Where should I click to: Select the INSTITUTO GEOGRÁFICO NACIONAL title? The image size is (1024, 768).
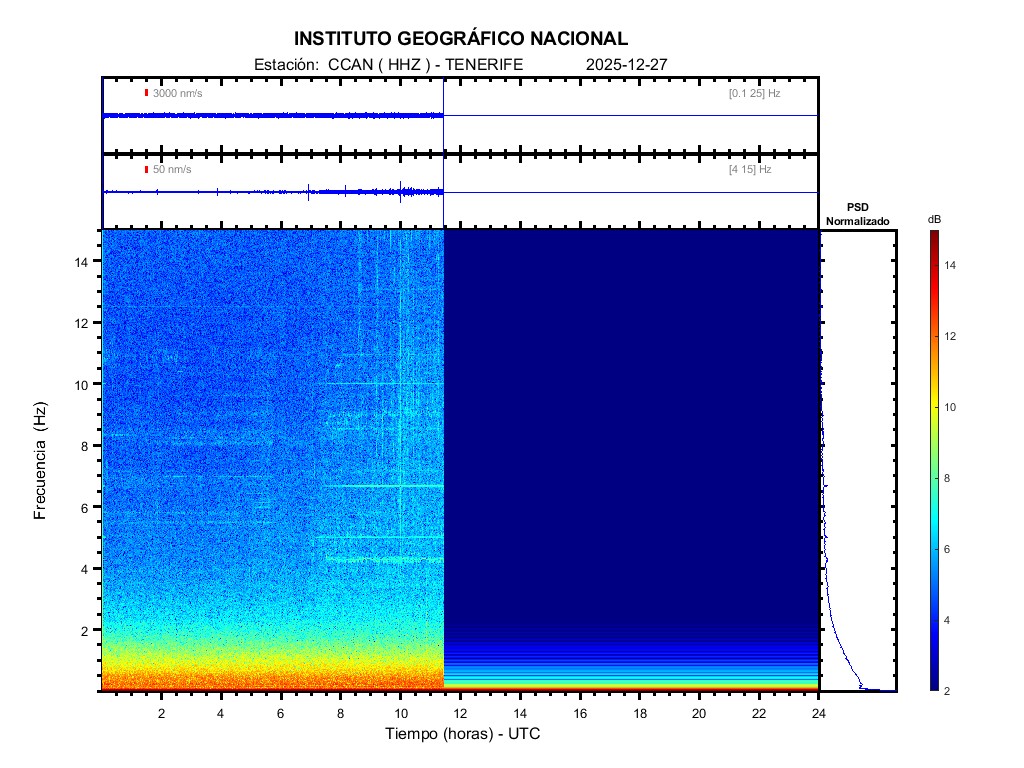(461, 39)
